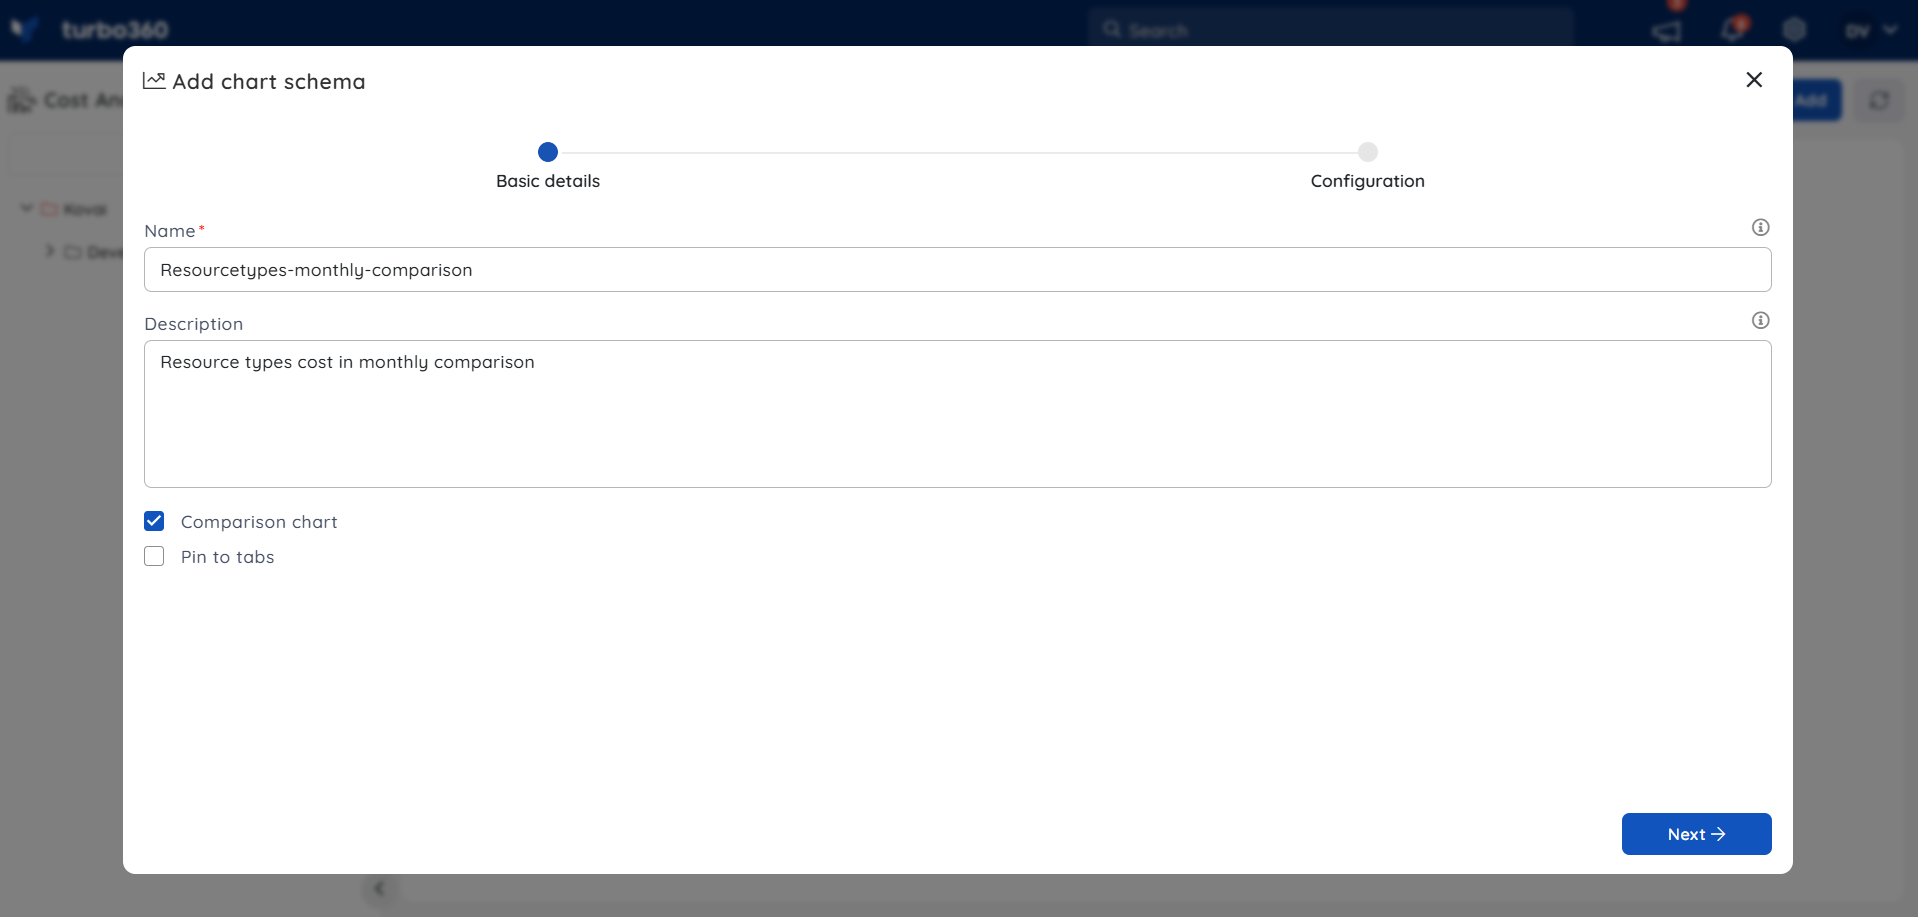This screenshot has width=1918, height=917.
Task: Click the Name field info icon
Action: pos(1761,227)
